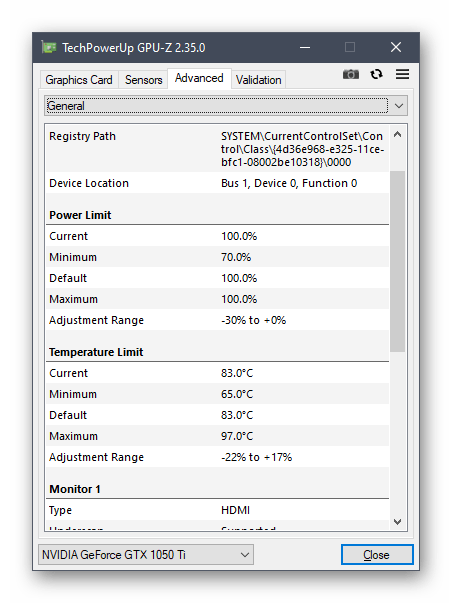Click the scrollbar up arrow
This screenshot has width=452, height=603.
coord(398,135)
